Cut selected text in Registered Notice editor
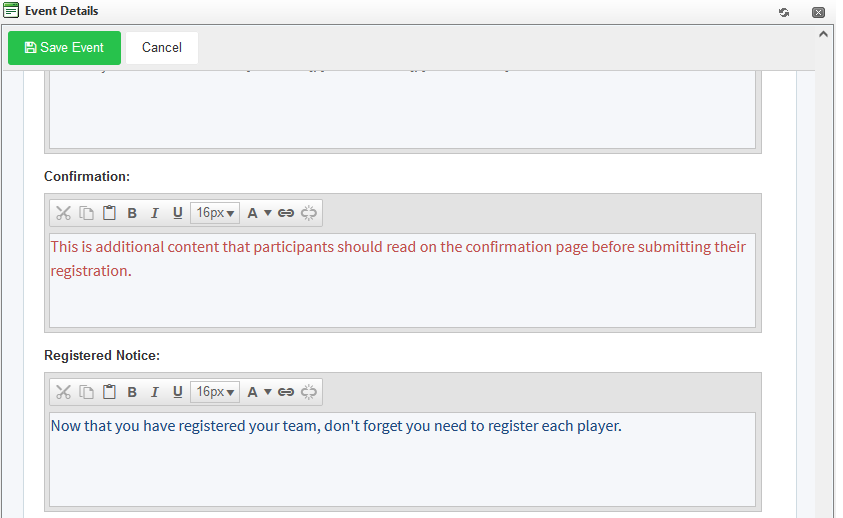The height and width of the screenshot is (518, 843). 63,392
